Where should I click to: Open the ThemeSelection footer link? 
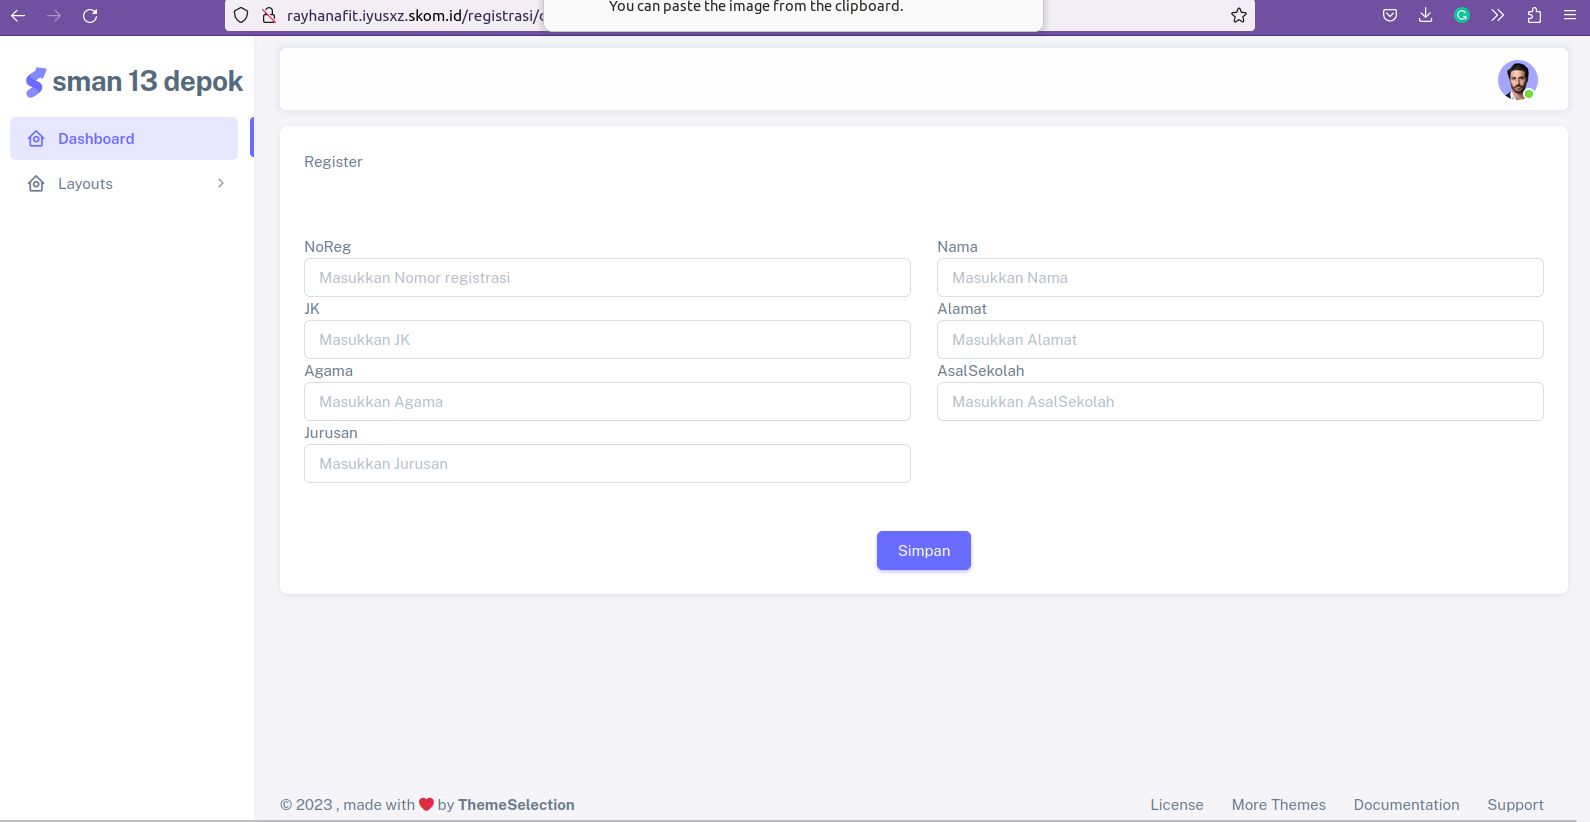pyautogui.click(x=516, y=805)
